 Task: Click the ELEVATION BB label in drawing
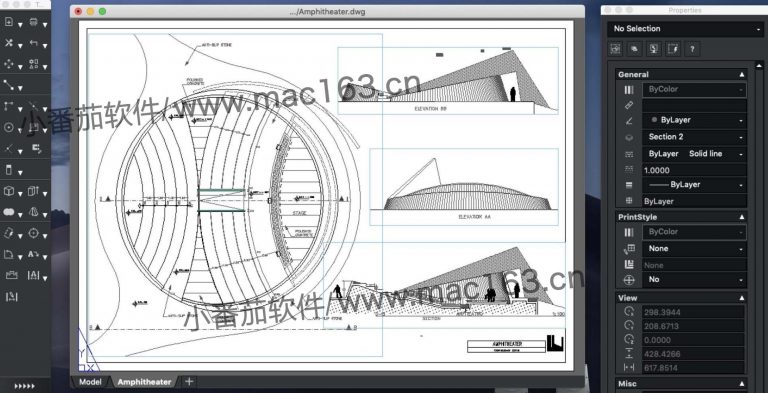tap(431, 109)
